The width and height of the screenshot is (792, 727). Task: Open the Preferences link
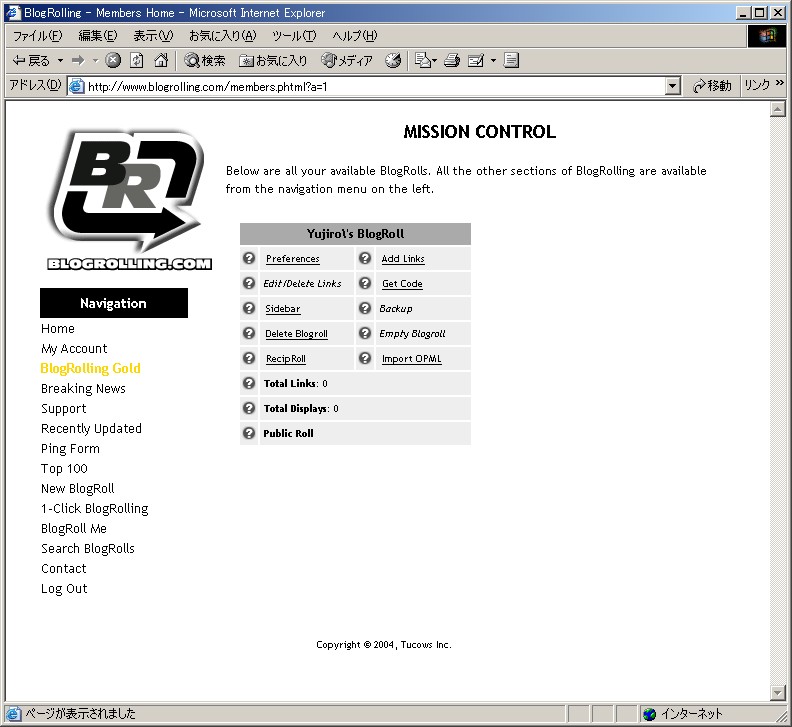coord(292,259)
